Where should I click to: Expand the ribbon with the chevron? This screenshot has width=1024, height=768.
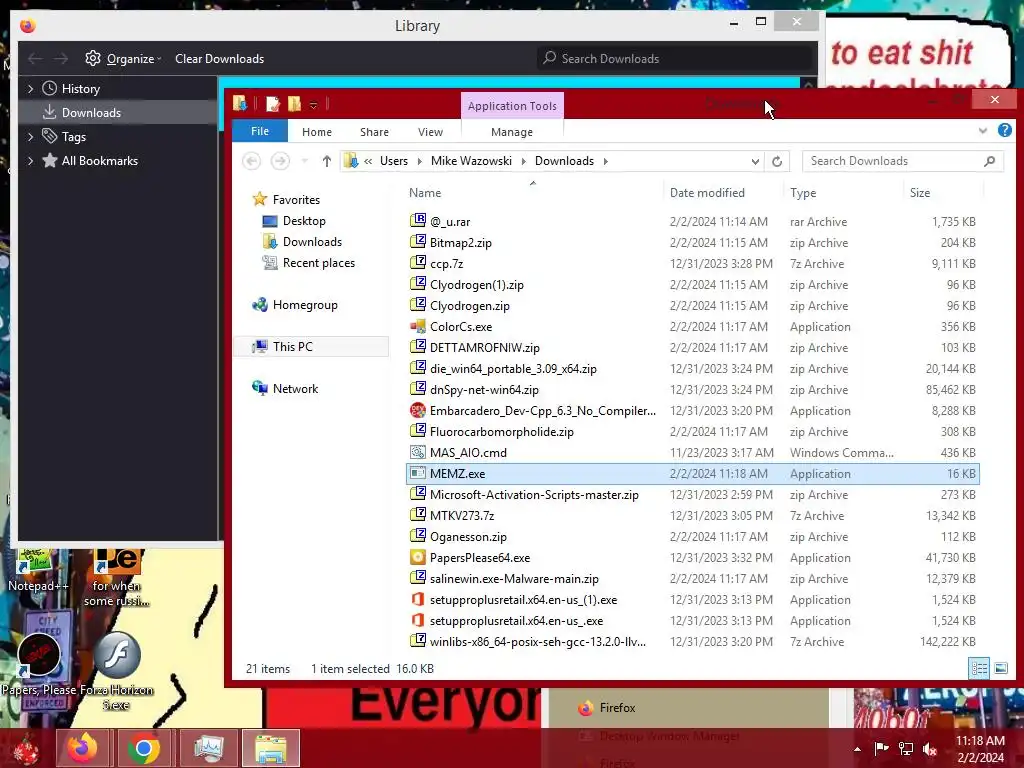pyautogui.click(x=983, y=131)
